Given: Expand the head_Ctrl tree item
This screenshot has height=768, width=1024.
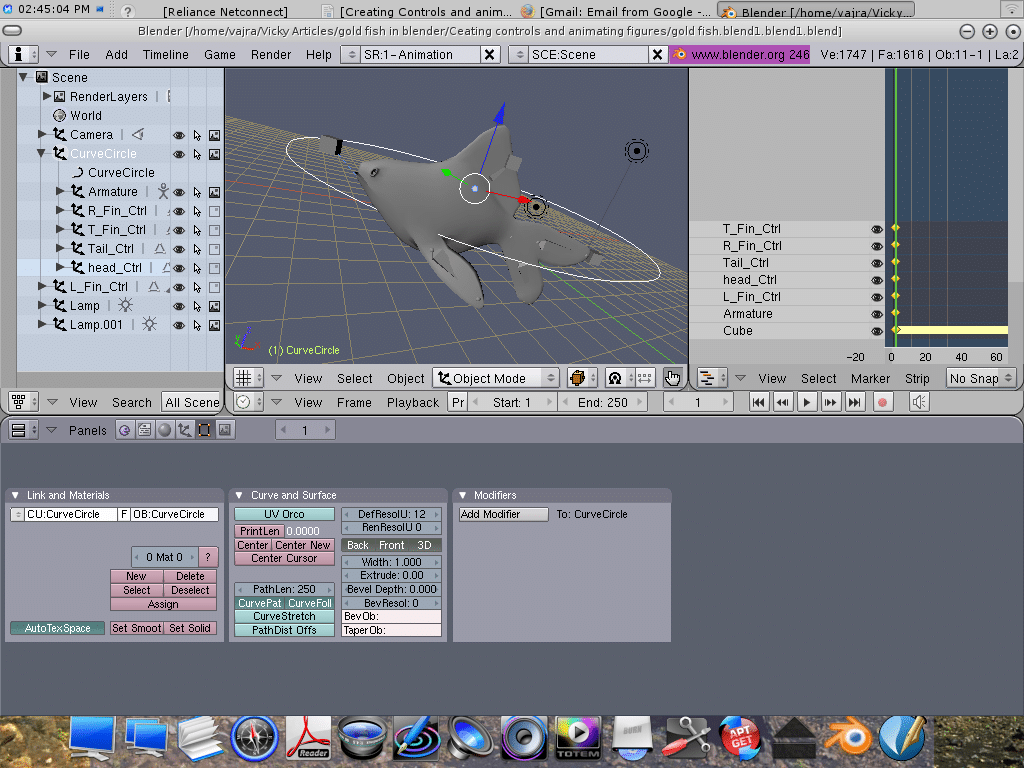Looking at the screenshot, I should click(62, 268).
